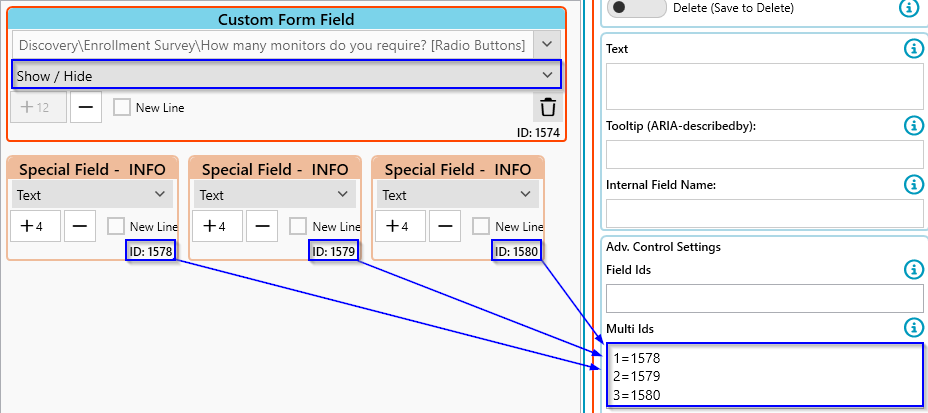This screenshot has width=928, height=413.
Task: Open Text dropdown for field ID 1579
Action: point(275,195)
